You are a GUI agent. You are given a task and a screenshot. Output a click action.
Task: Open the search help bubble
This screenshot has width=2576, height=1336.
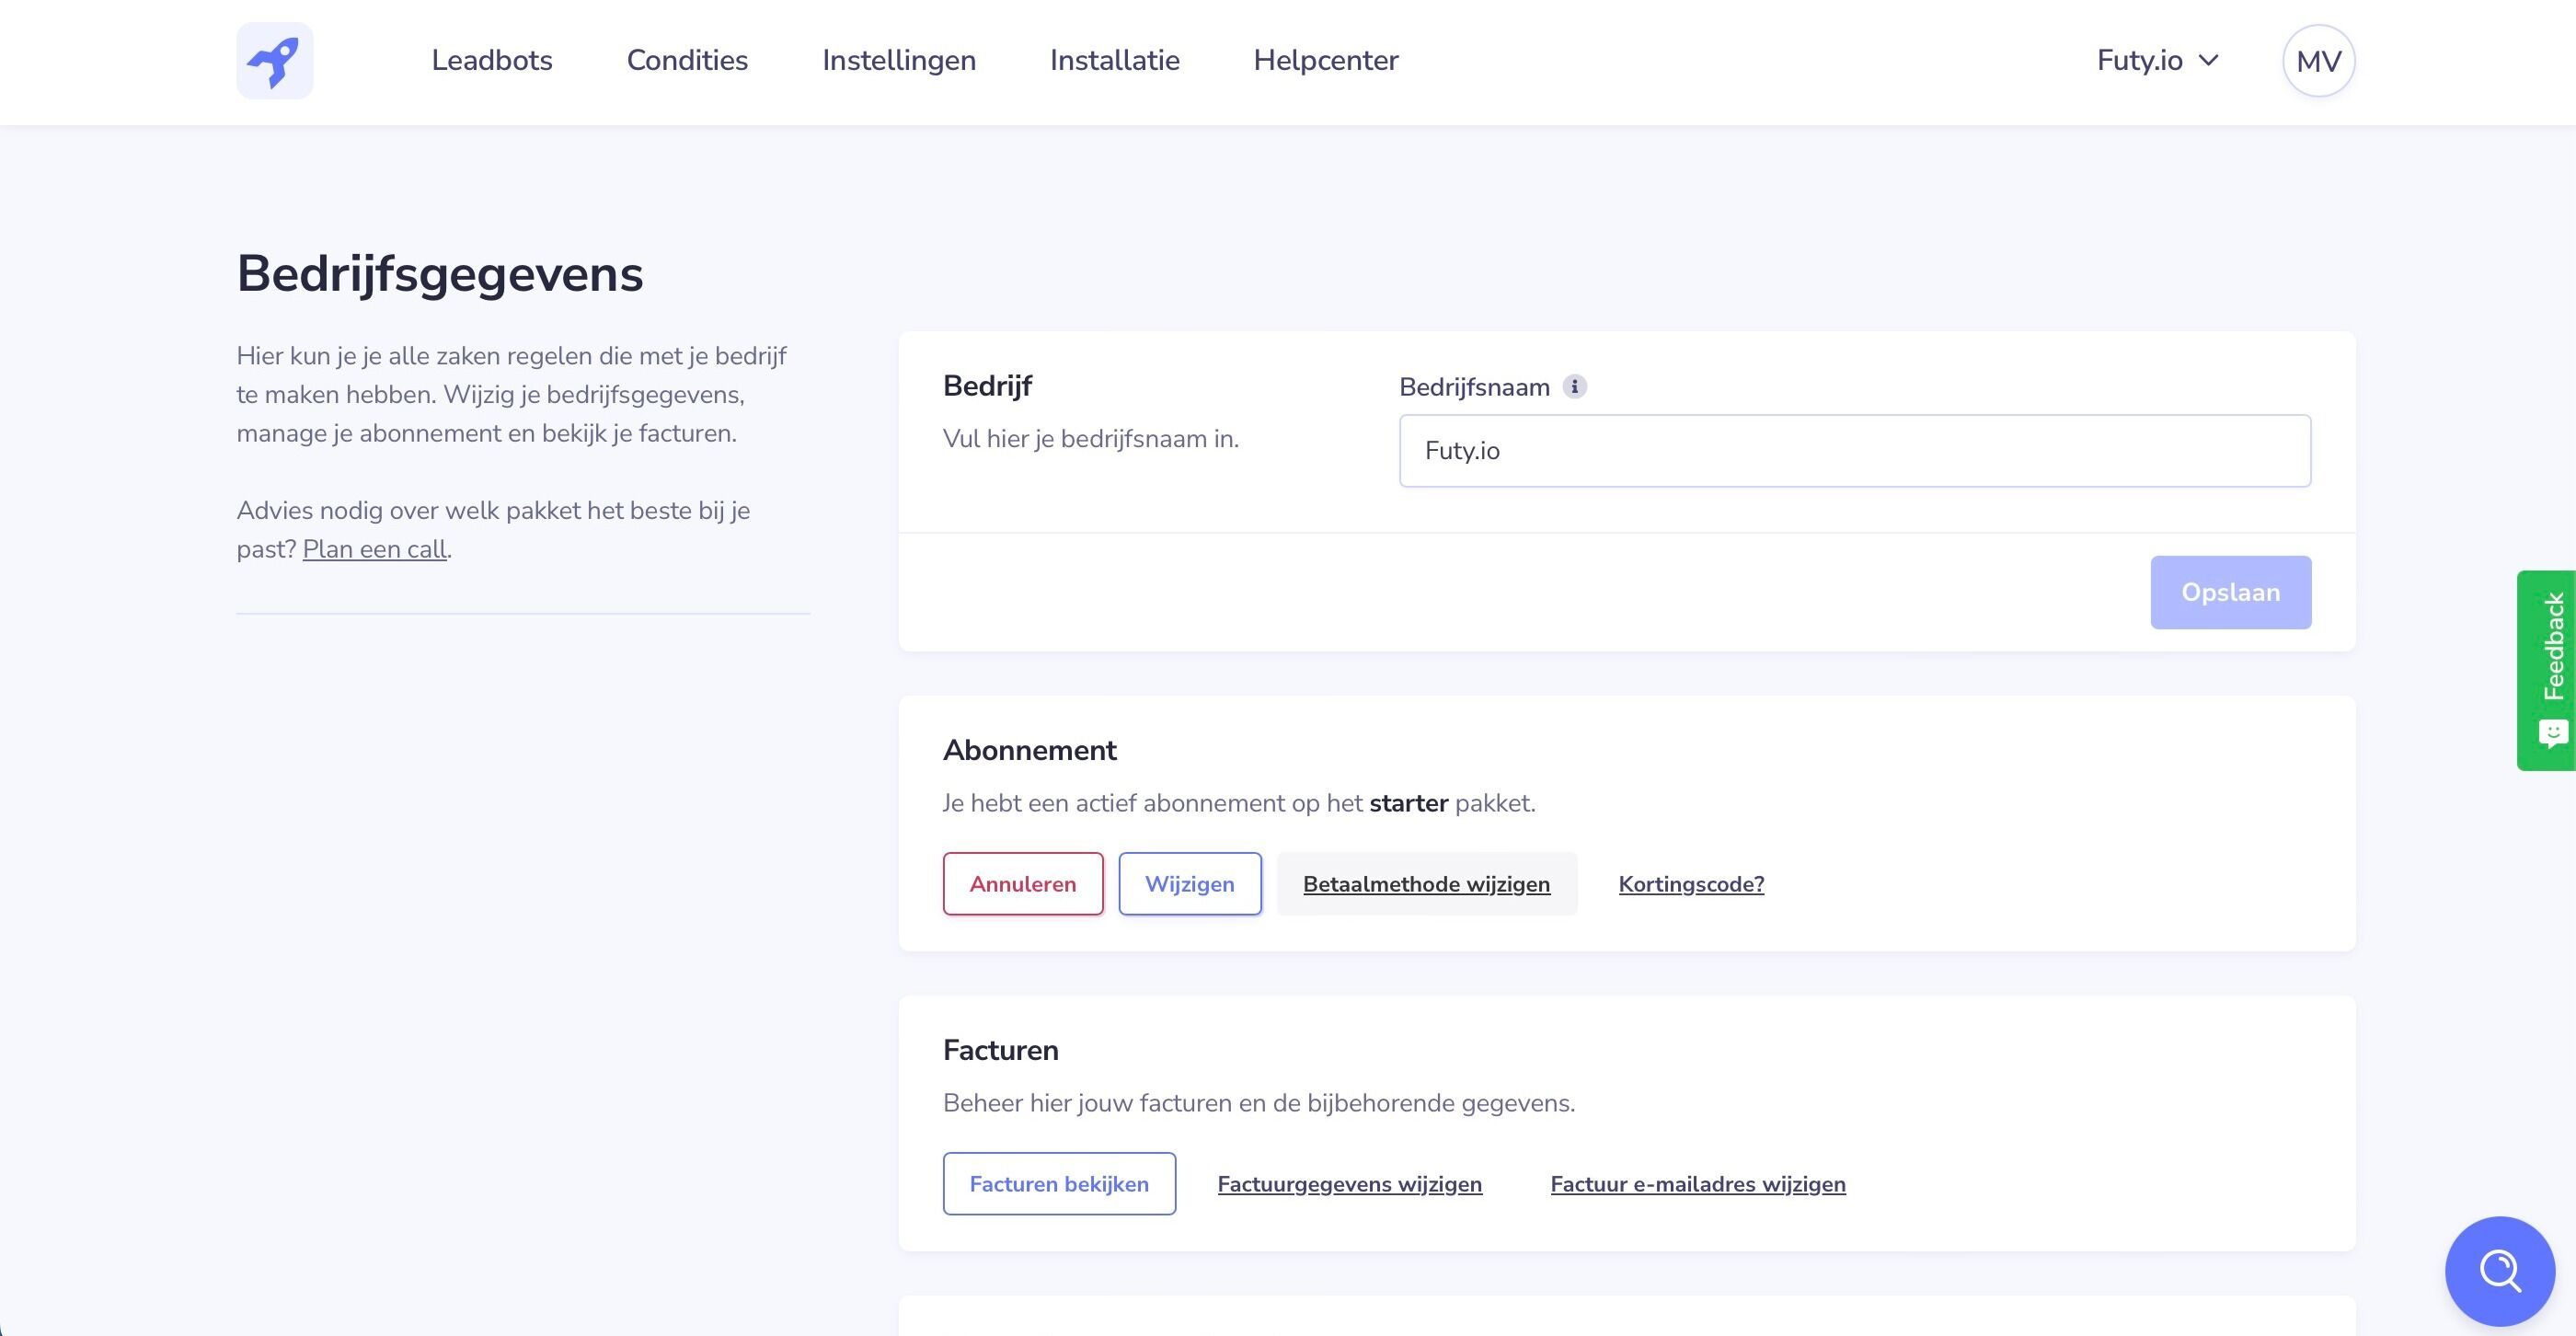2499,1271
